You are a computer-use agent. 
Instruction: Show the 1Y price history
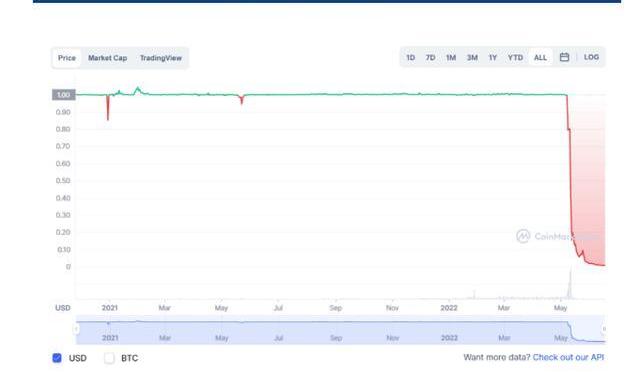(493, 58)
